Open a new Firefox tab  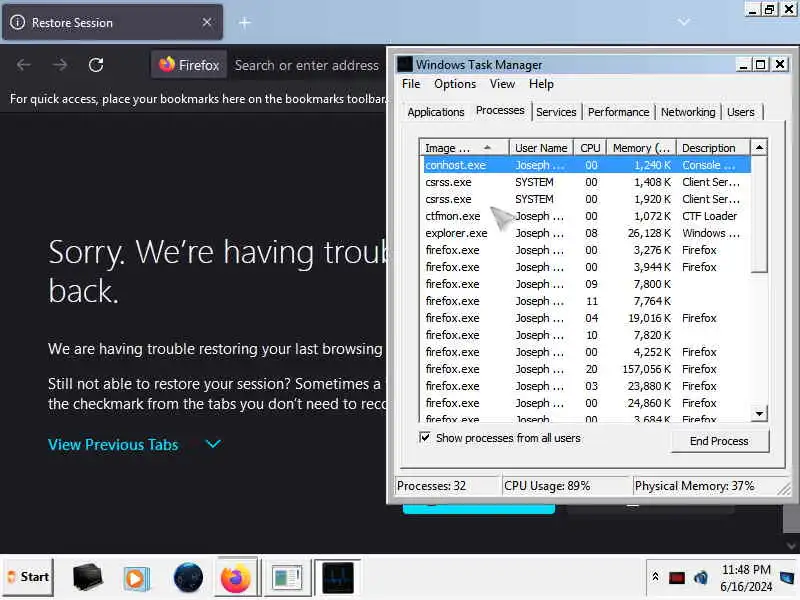click(x=245, y=22)
